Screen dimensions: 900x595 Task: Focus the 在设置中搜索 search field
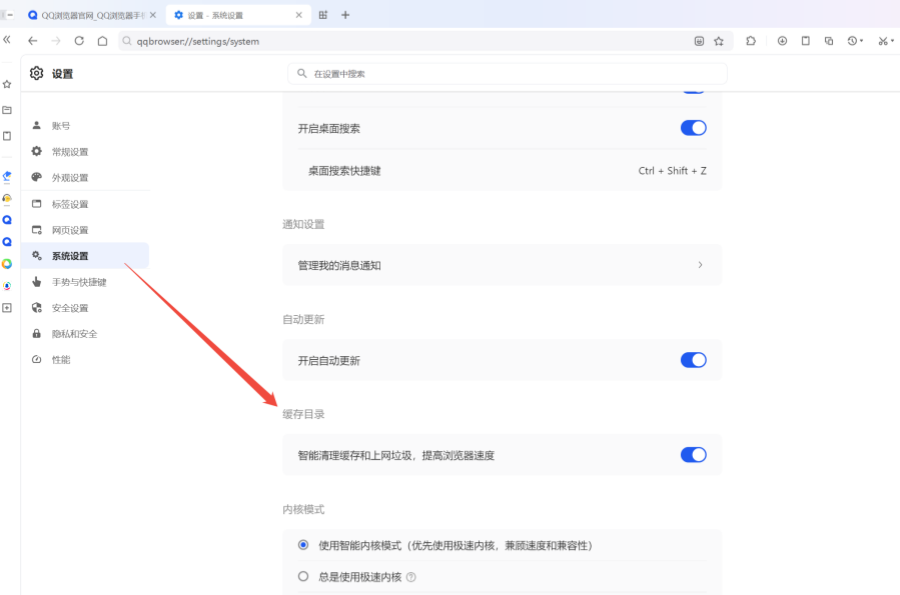coord(507,73)
